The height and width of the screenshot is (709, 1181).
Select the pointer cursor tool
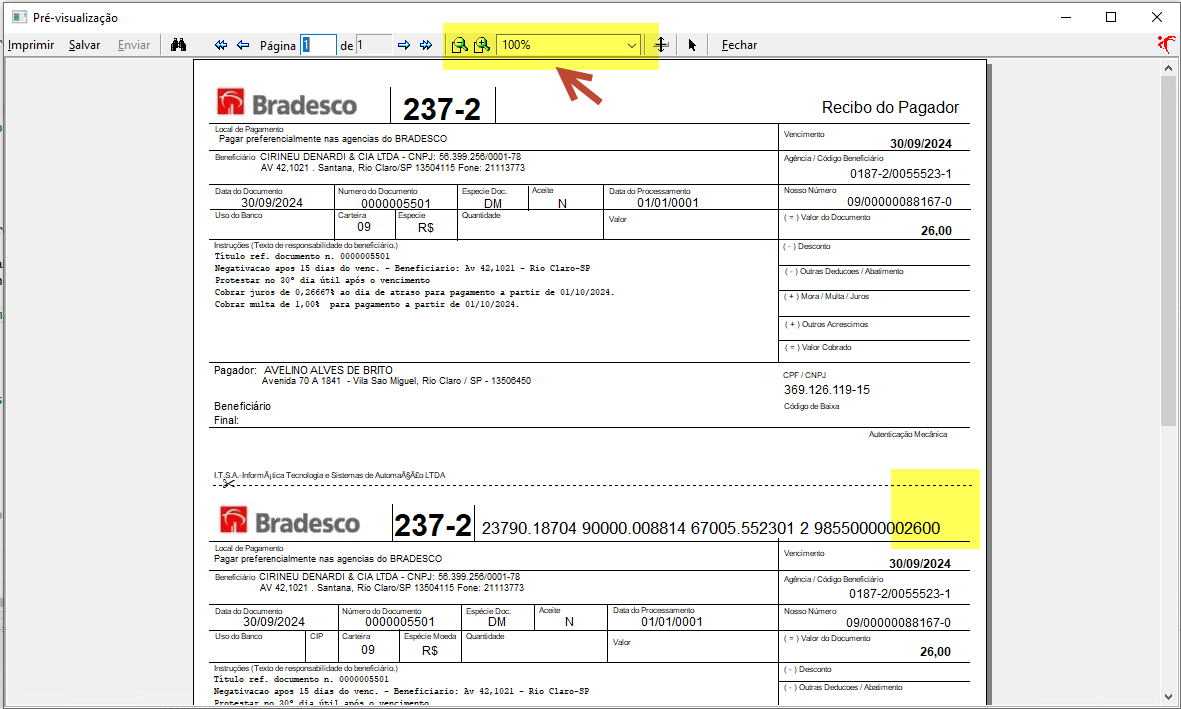tap(692, 45)
